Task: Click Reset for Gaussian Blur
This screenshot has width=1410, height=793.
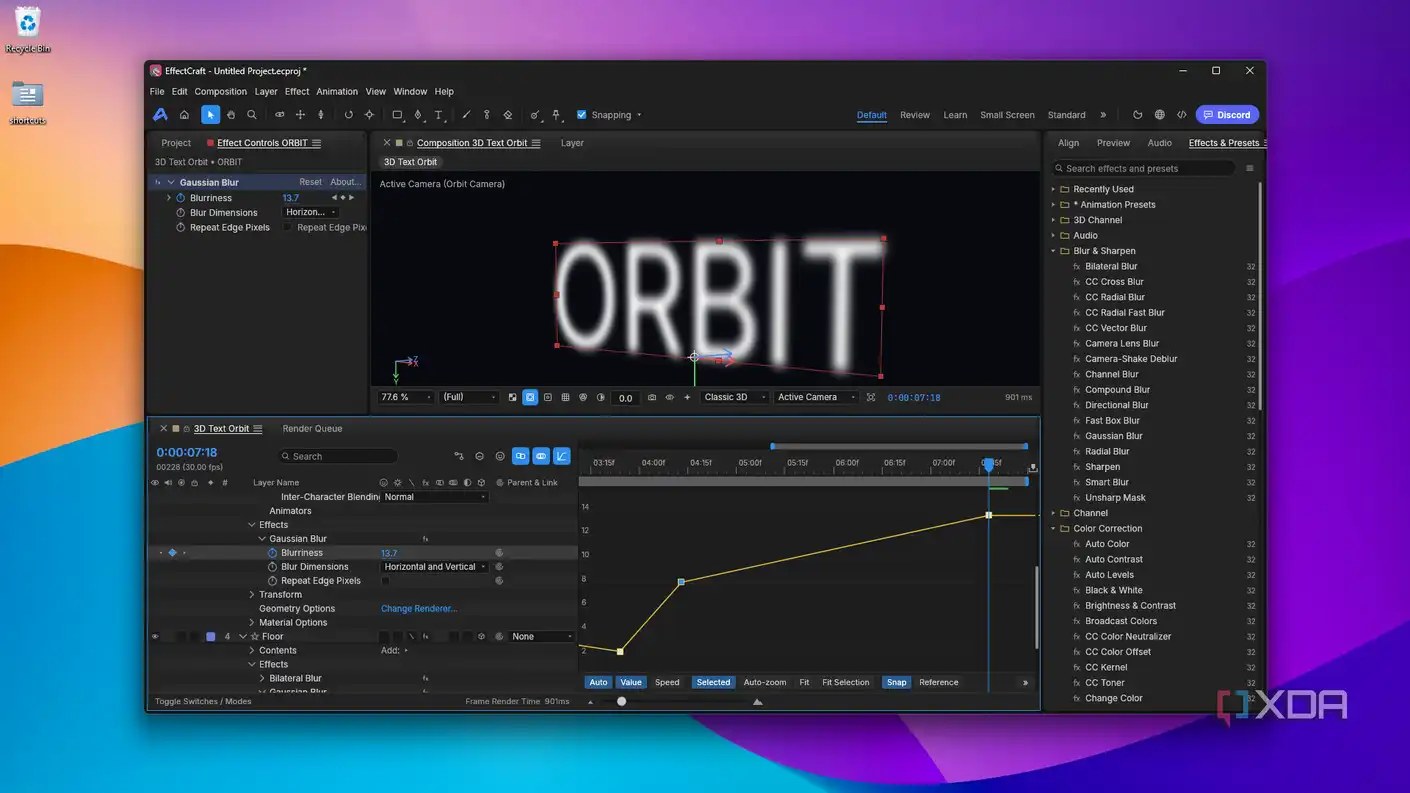Action: [311, 182]
